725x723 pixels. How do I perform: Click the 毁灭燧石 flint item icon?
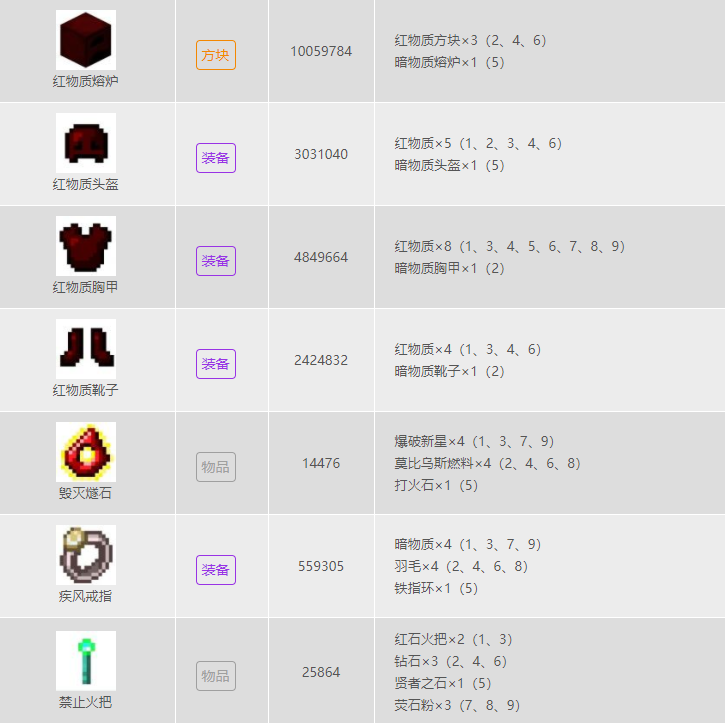pyautogui.click(x=86, y=452)
